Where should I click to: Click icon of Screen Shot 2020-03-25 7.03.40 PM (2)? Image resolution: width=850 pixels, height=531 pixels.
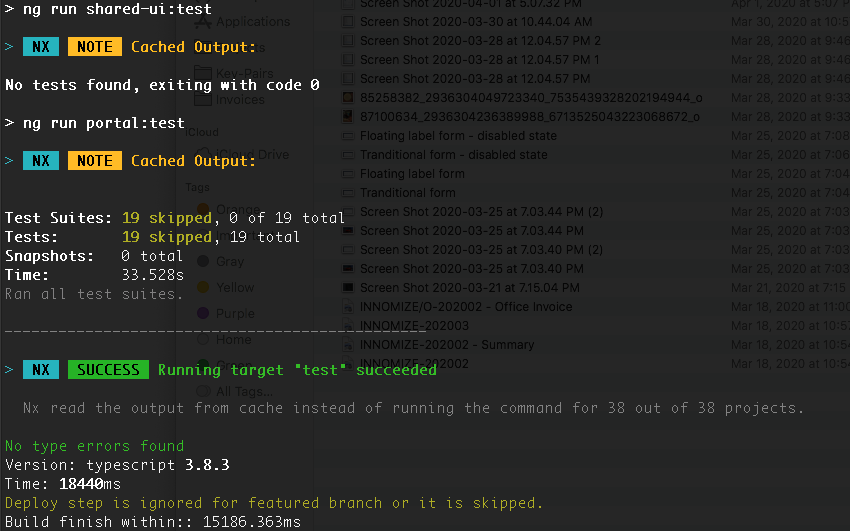[x=348, y=250]
